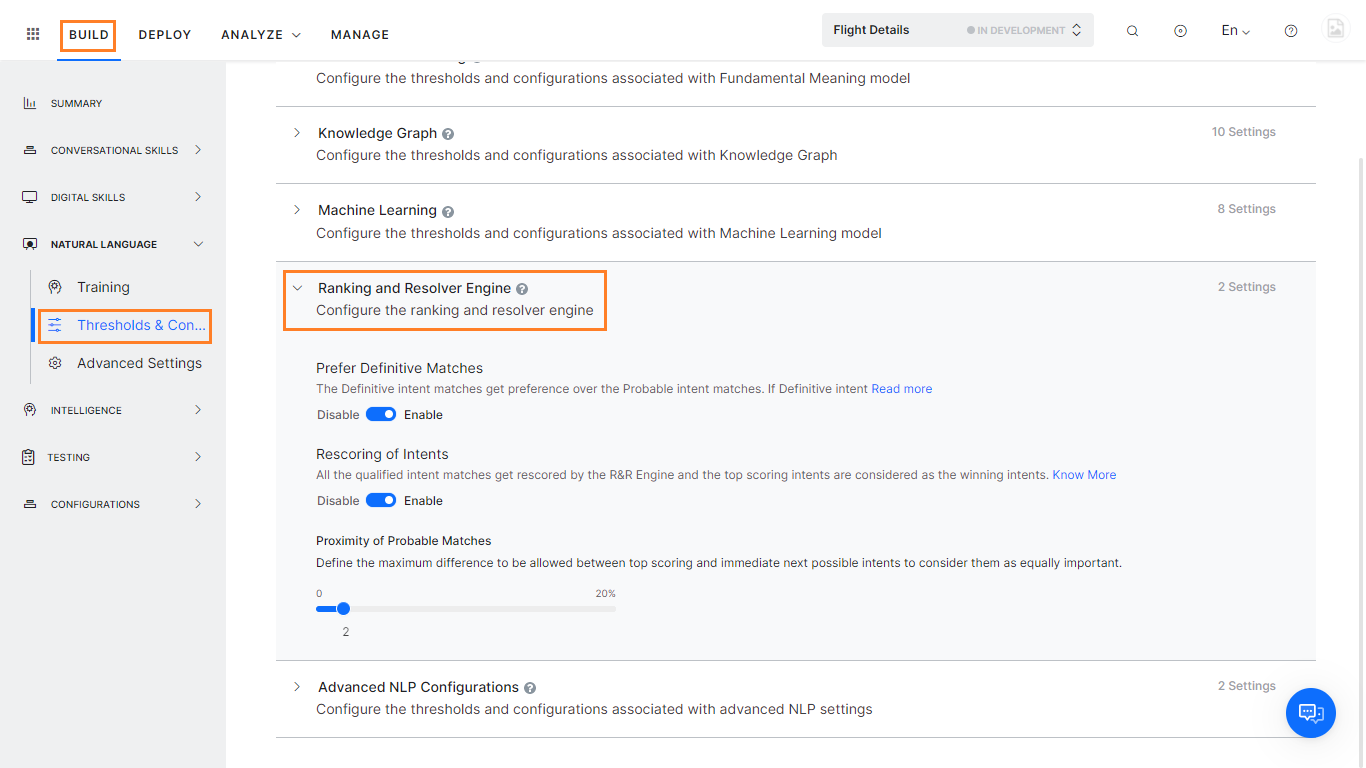
Task: Disable Prefer Definitive Matches
Action: (381, 414)
